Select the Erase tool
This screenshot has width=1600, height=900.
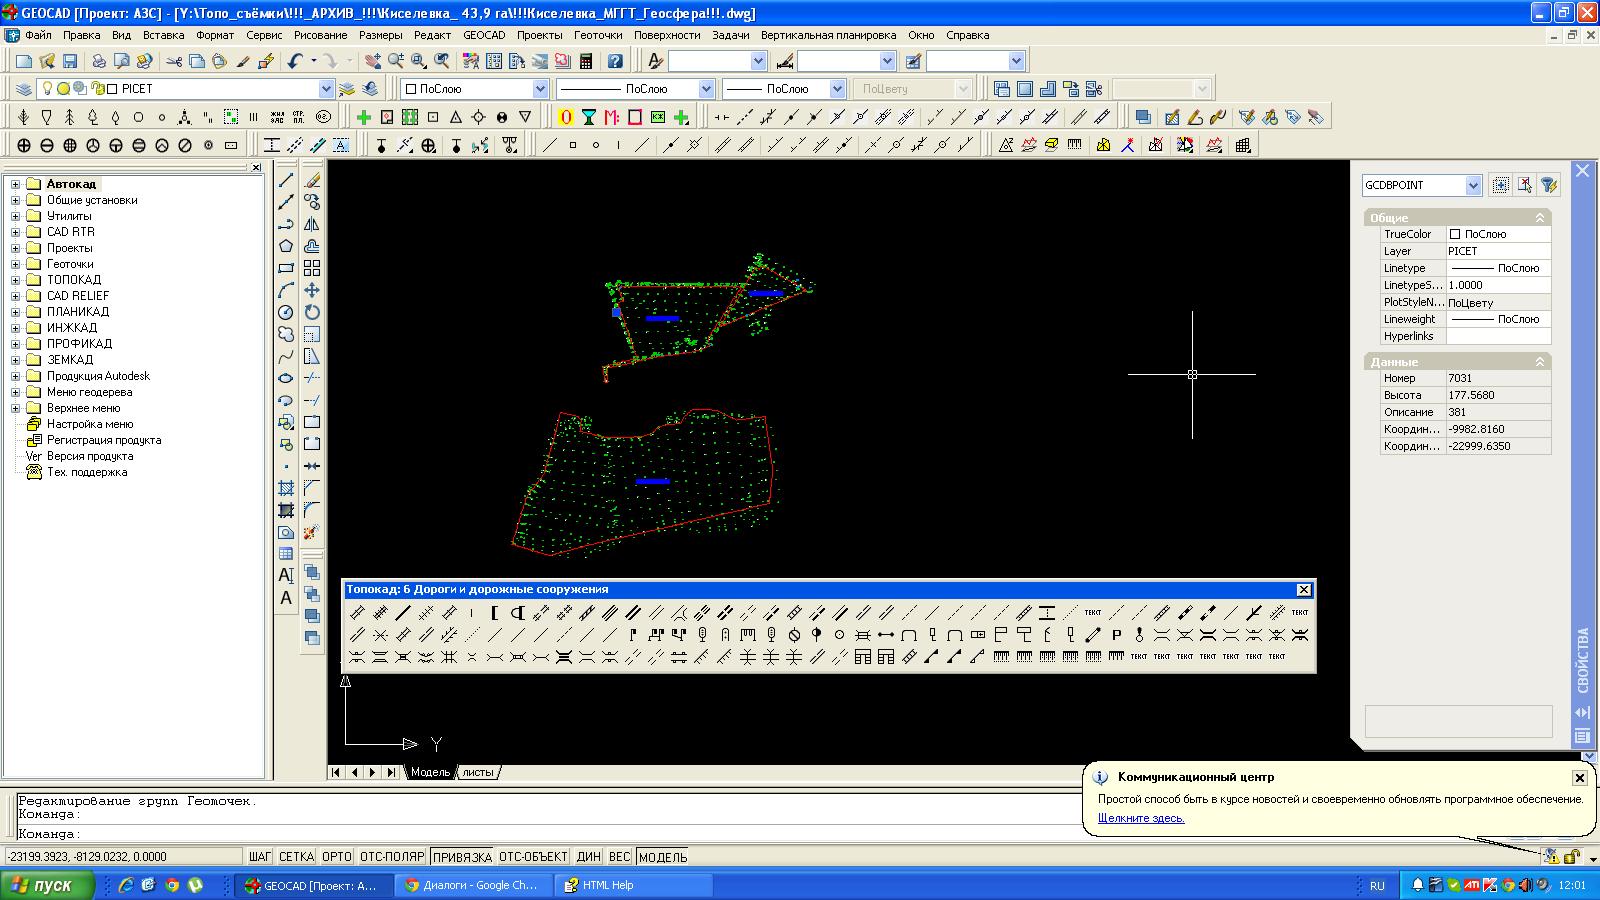tap(312, 180)
